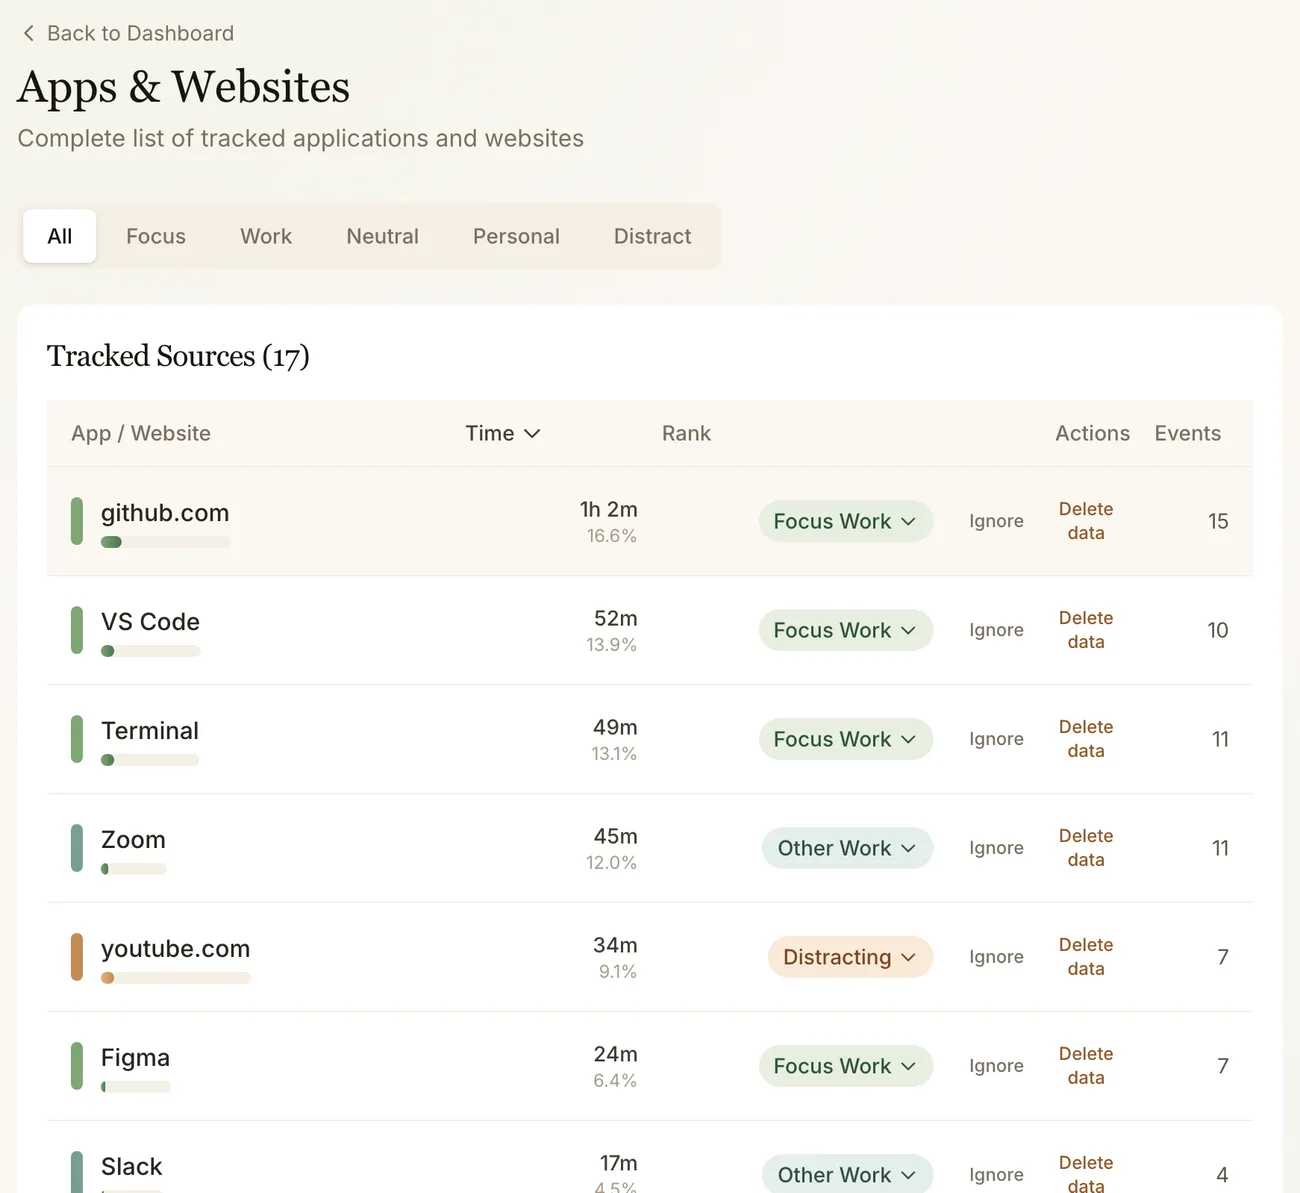Delete data for Terminal
1300x1193 pixels.
(1086, 739)
